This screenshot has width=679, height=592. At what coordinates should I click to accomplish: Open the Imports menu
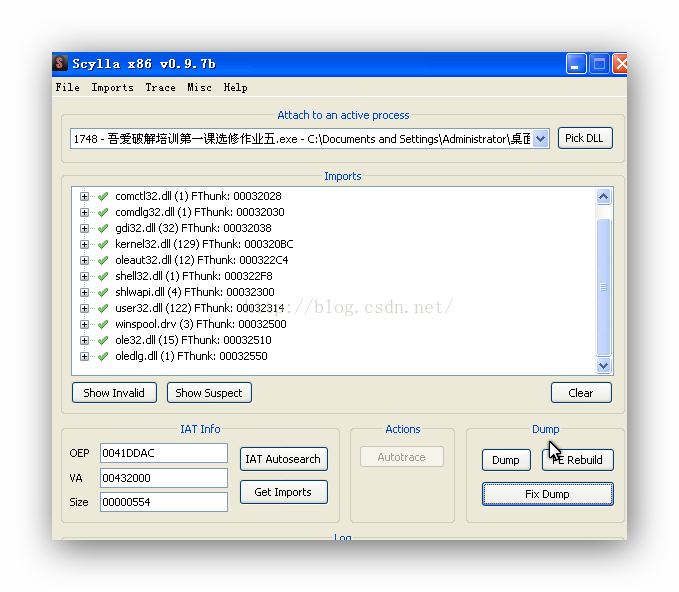112,87
